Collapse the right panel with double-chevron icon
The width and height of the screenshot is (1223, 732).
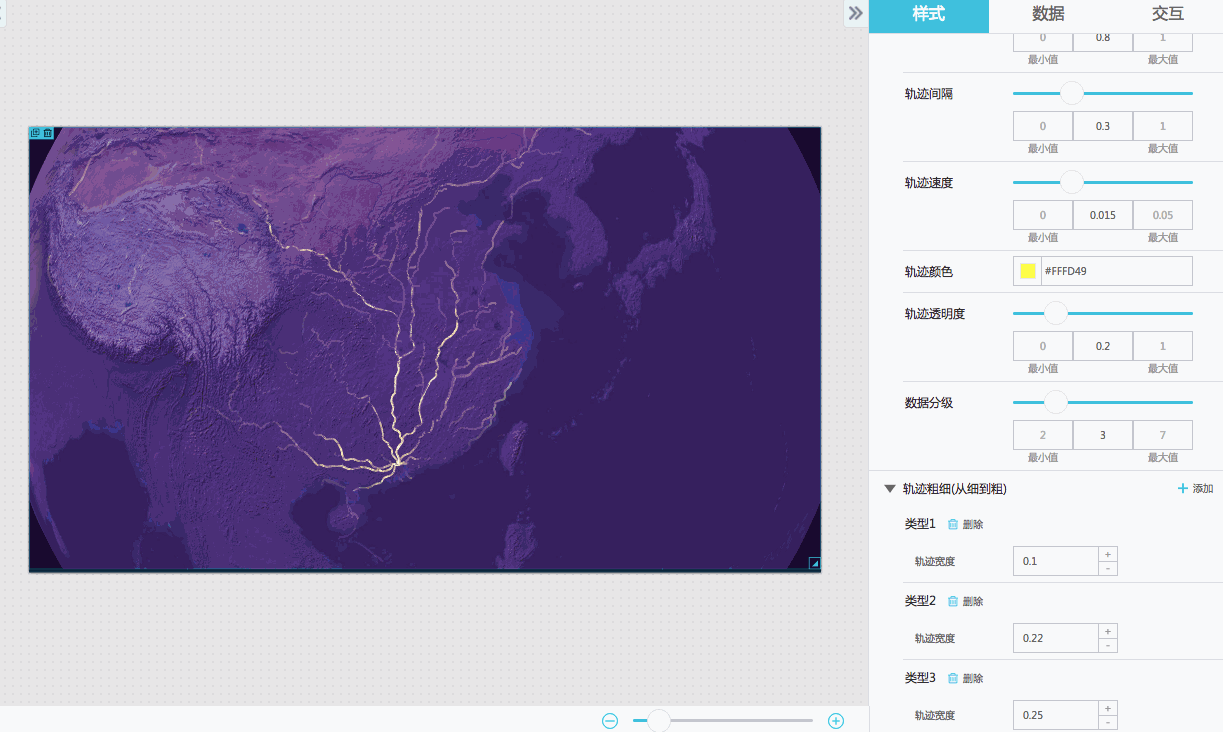point(855,13)
